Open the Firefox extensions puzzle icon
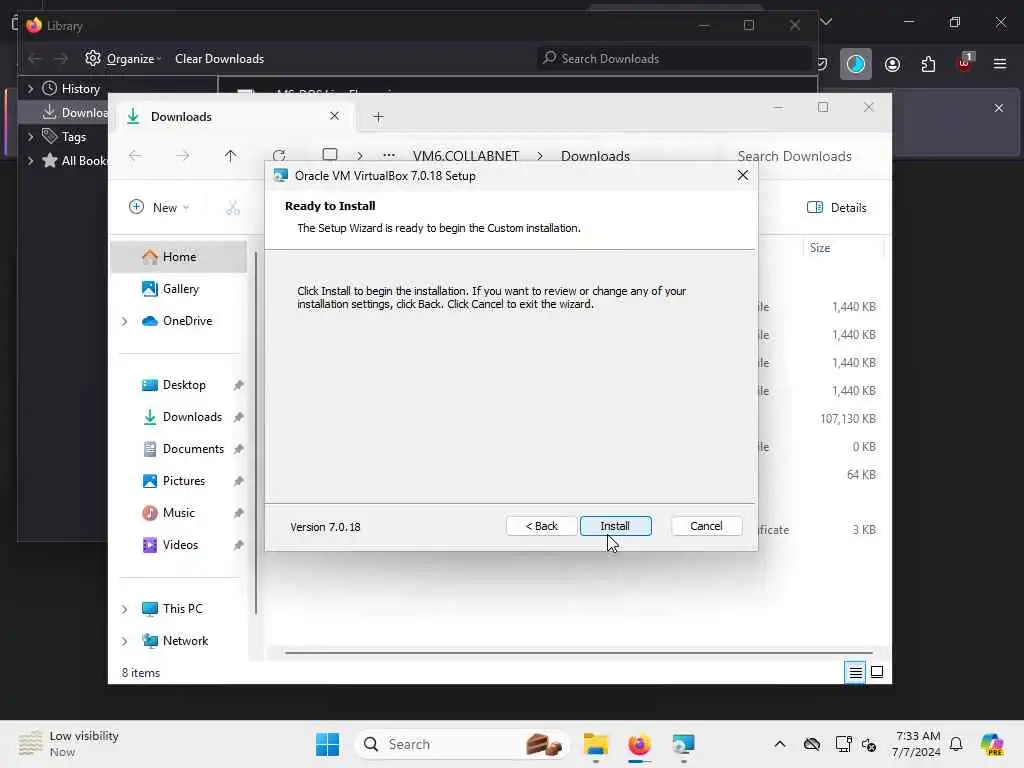The width and height of the screenshot is (1024, 768). (928, 64)
